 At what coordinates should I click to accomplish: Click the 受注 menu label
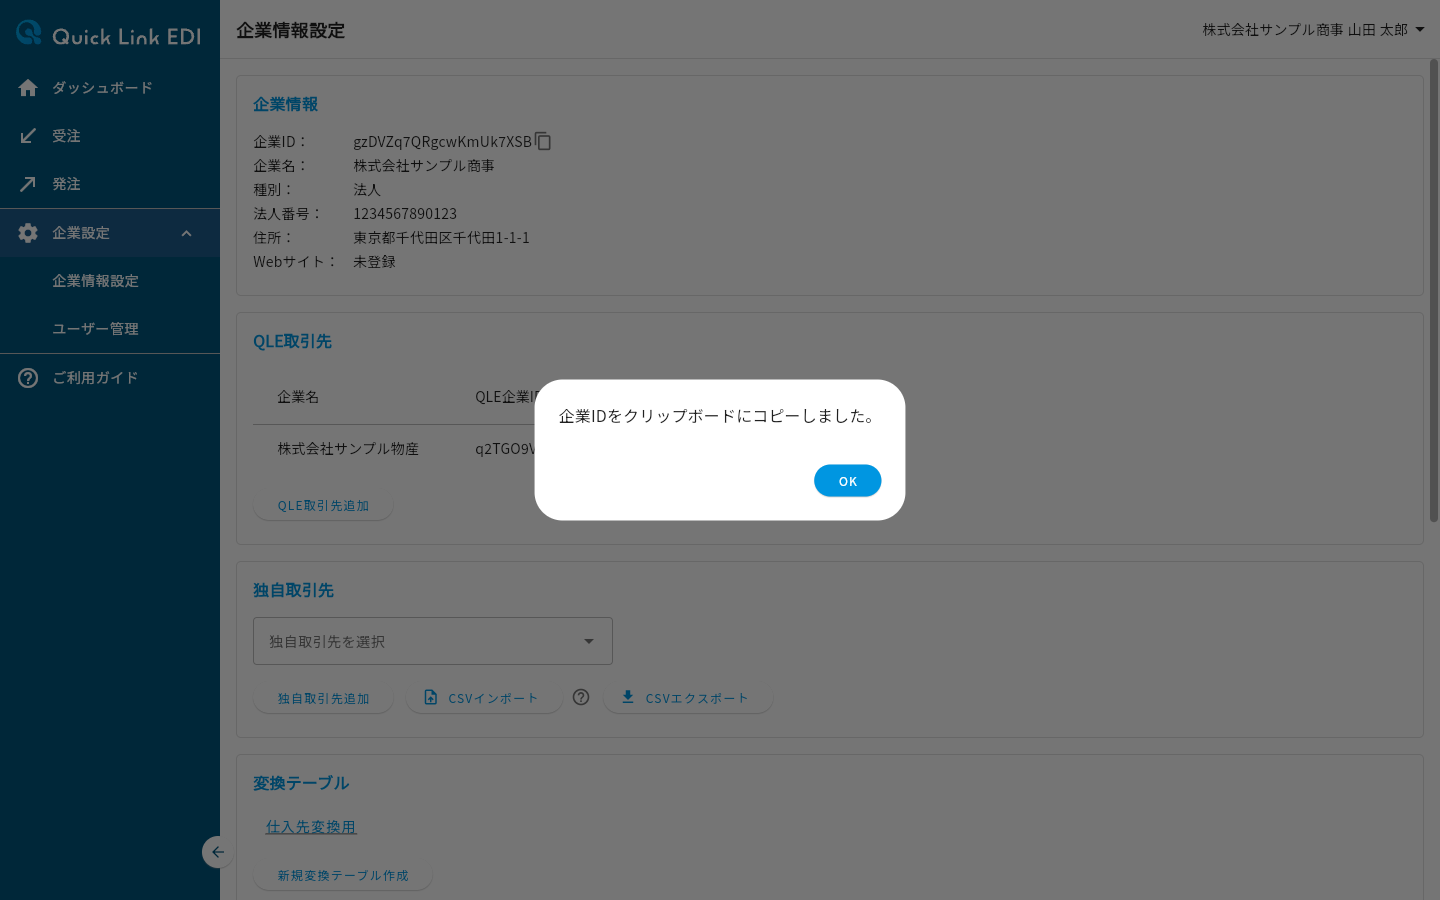pos(66,136)
